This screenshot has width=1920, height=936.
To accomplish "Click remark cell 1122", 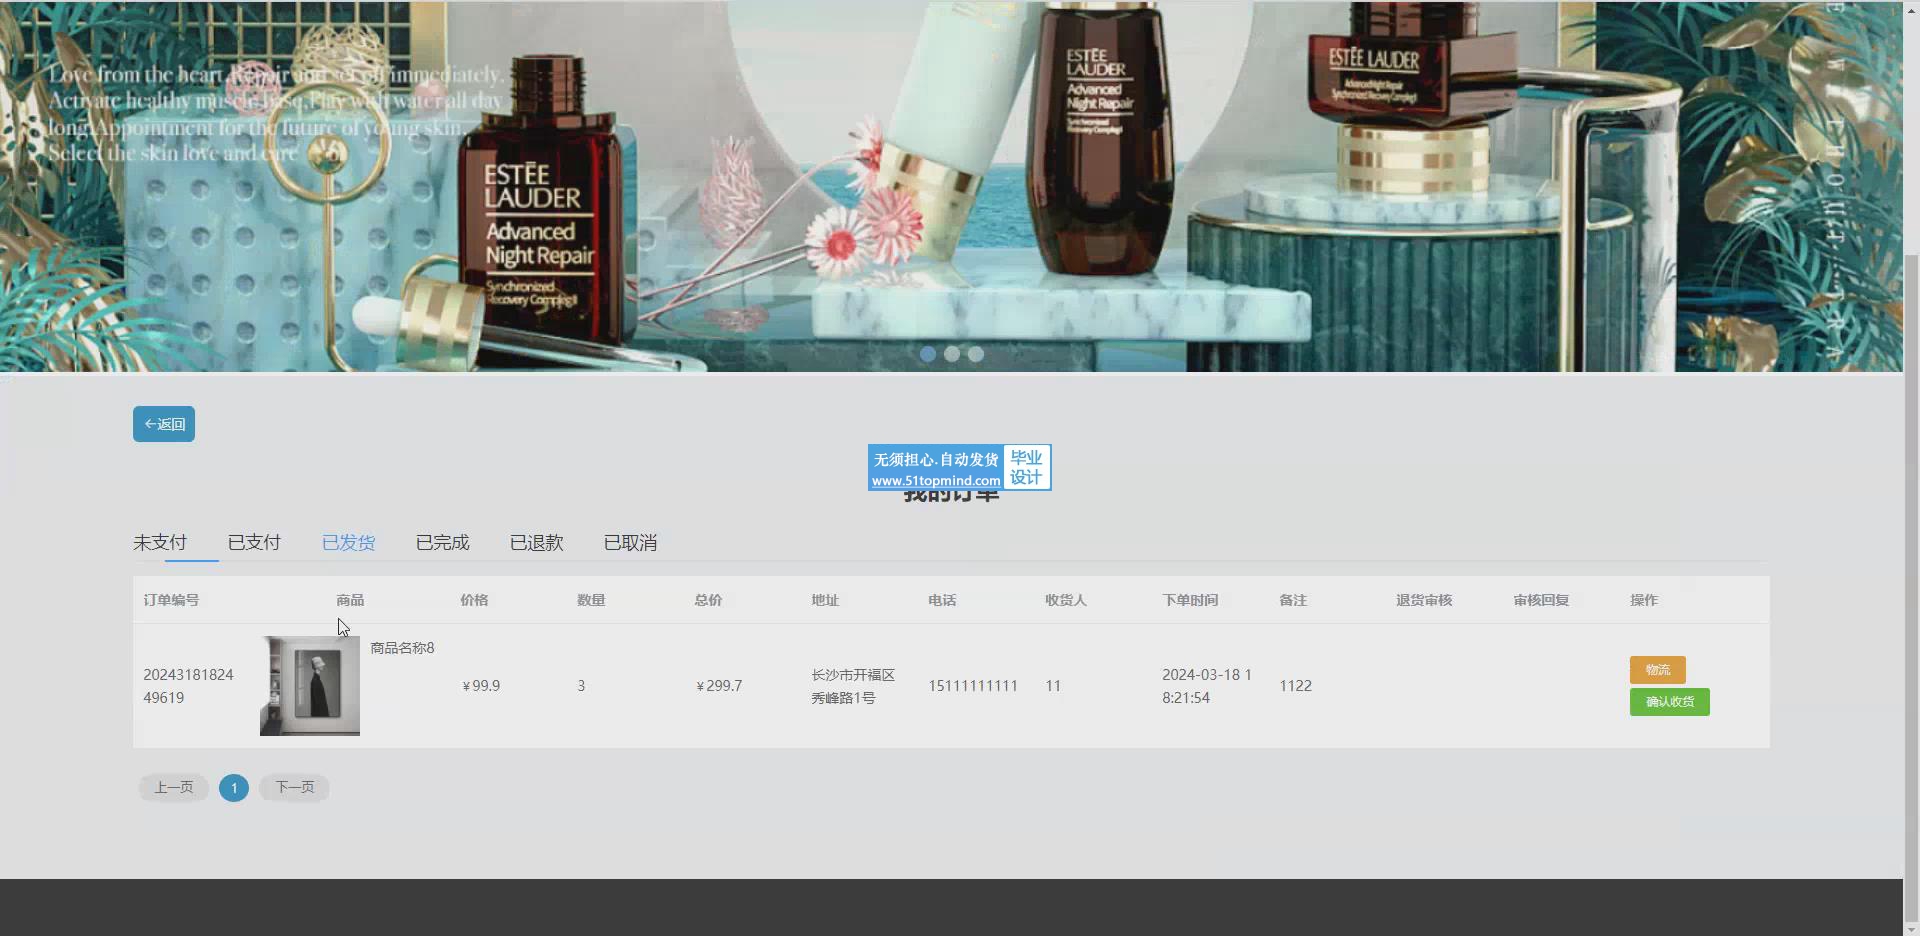I will click(1295, 686).
